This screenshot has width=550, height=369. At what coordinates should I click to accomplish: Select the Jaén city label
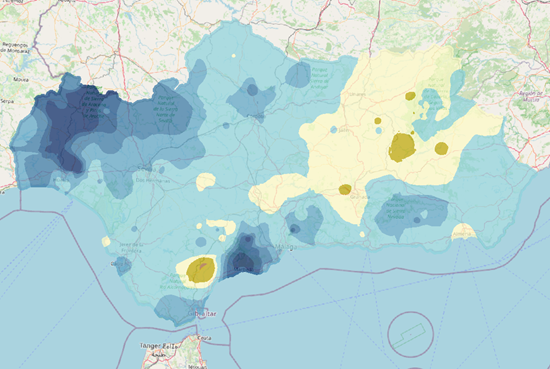tap(342, 130)
